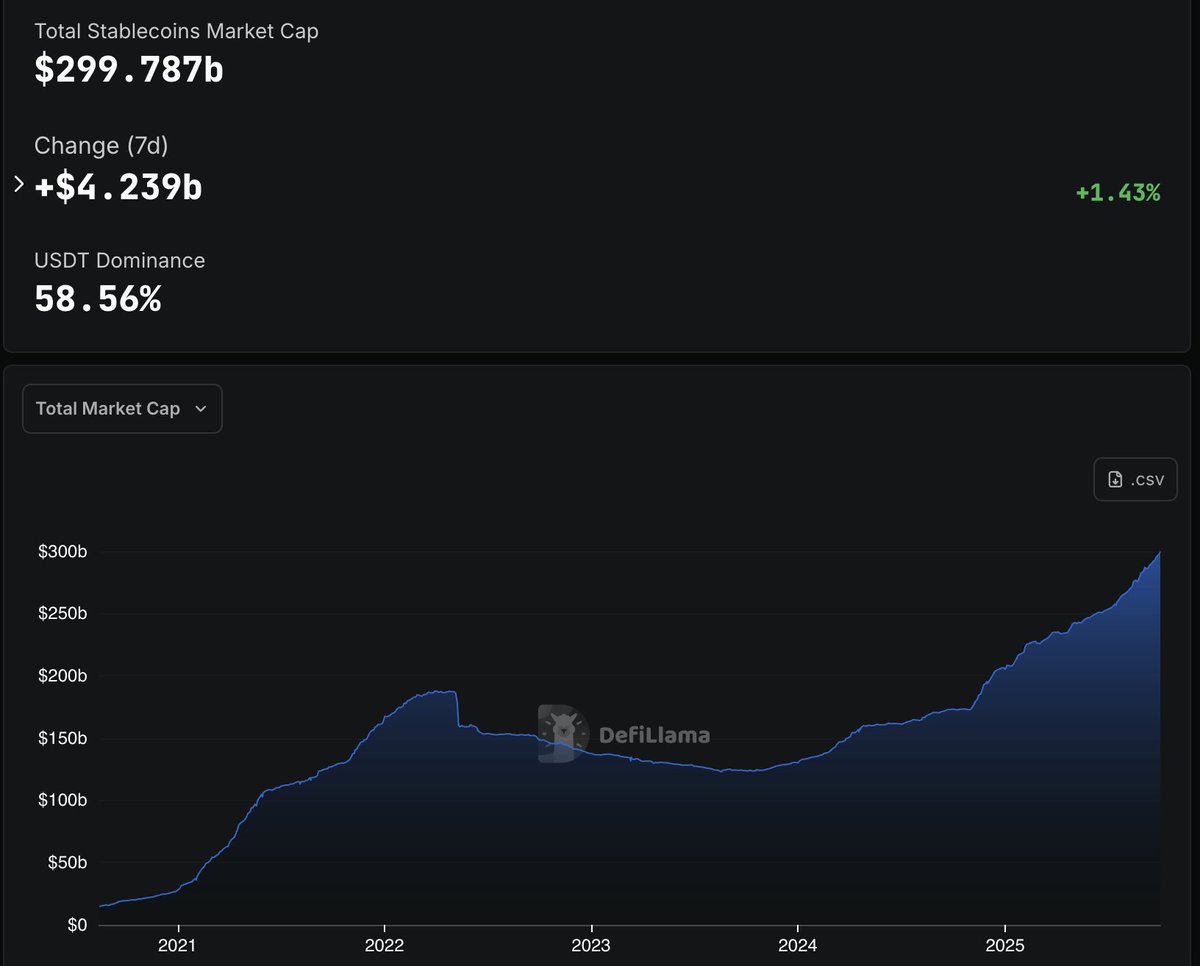Click the $150b y-axis label
Screen dimensions: 1200x966
point(63,738)
